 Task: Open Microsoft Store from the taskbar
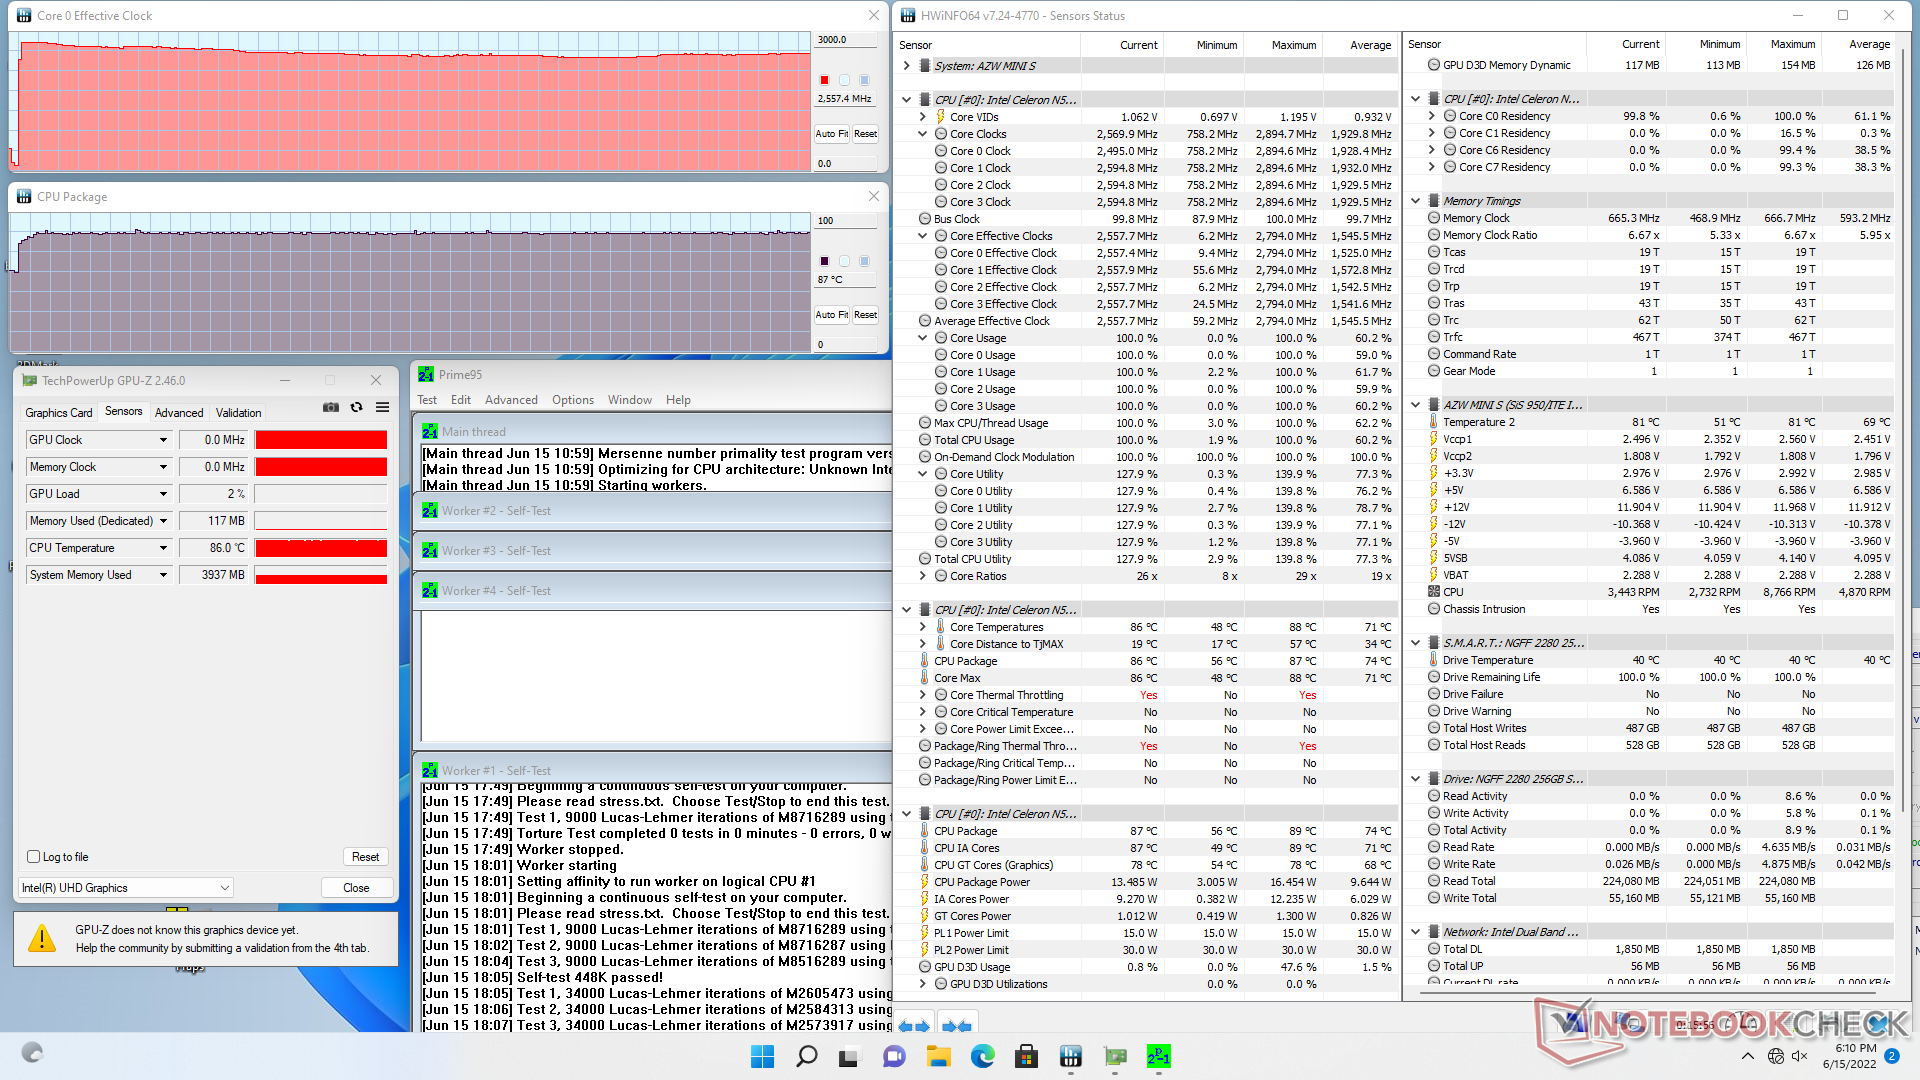coord(1027,1056)
